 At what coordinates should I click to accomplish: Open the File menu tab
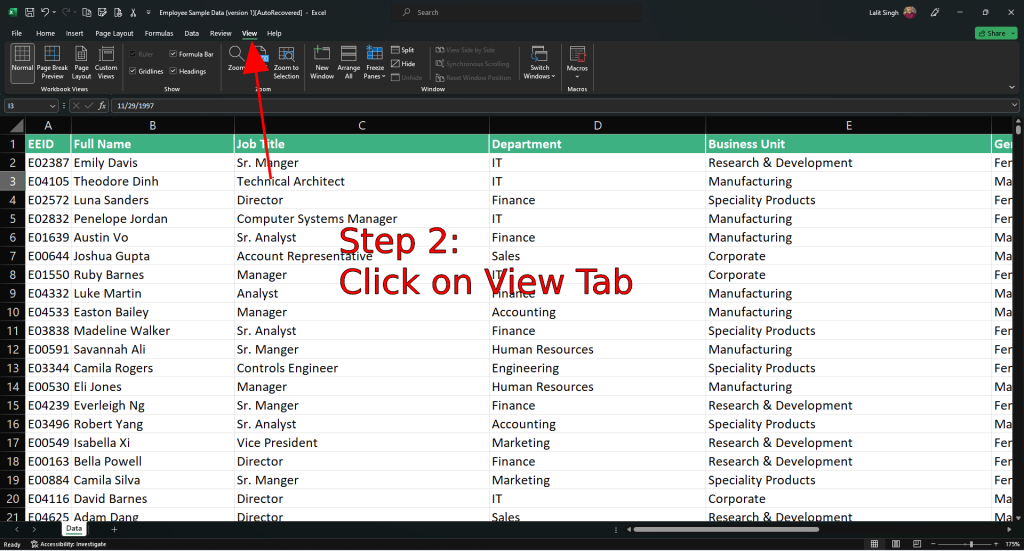click(x=16, y=33)
